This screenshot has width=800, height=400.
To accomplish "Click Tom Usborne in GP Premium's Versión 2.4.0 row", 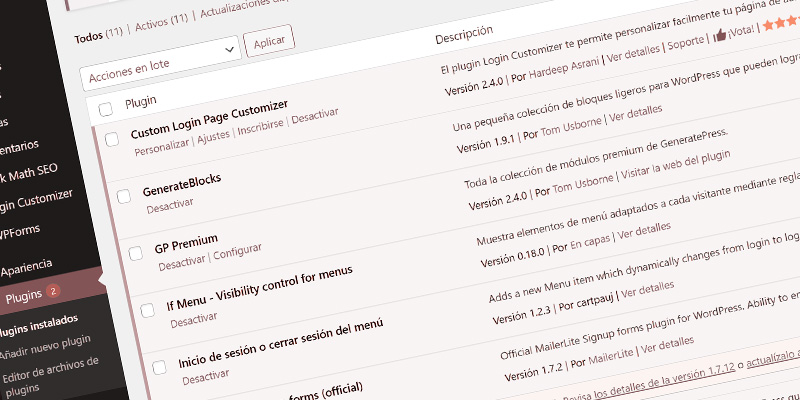I will pyautogui.click(x=583, y=183).
